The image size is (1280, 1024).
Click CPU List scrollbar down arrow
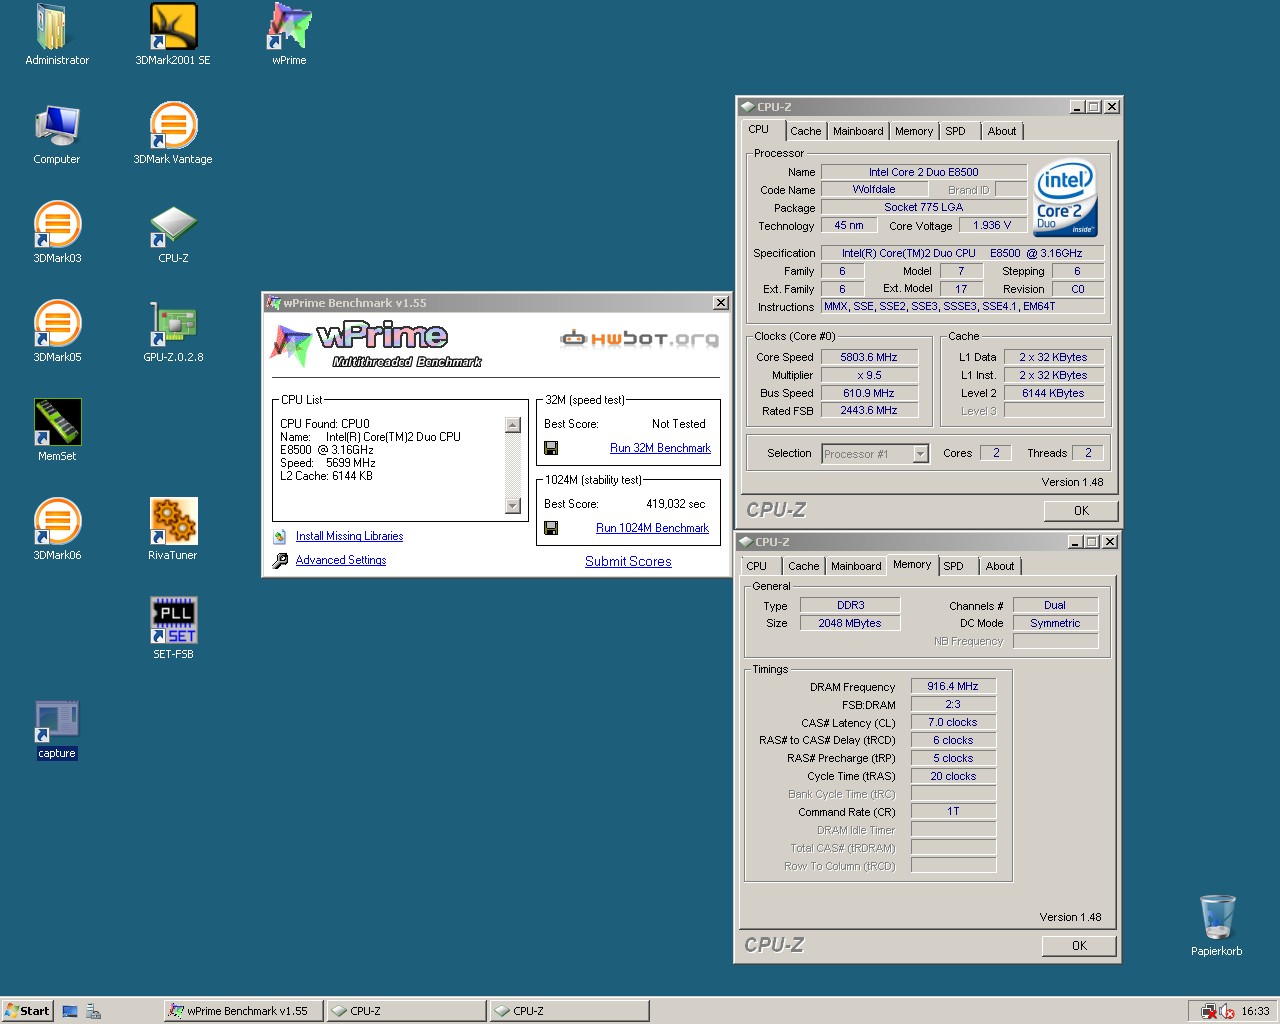[x=513, y=506]
